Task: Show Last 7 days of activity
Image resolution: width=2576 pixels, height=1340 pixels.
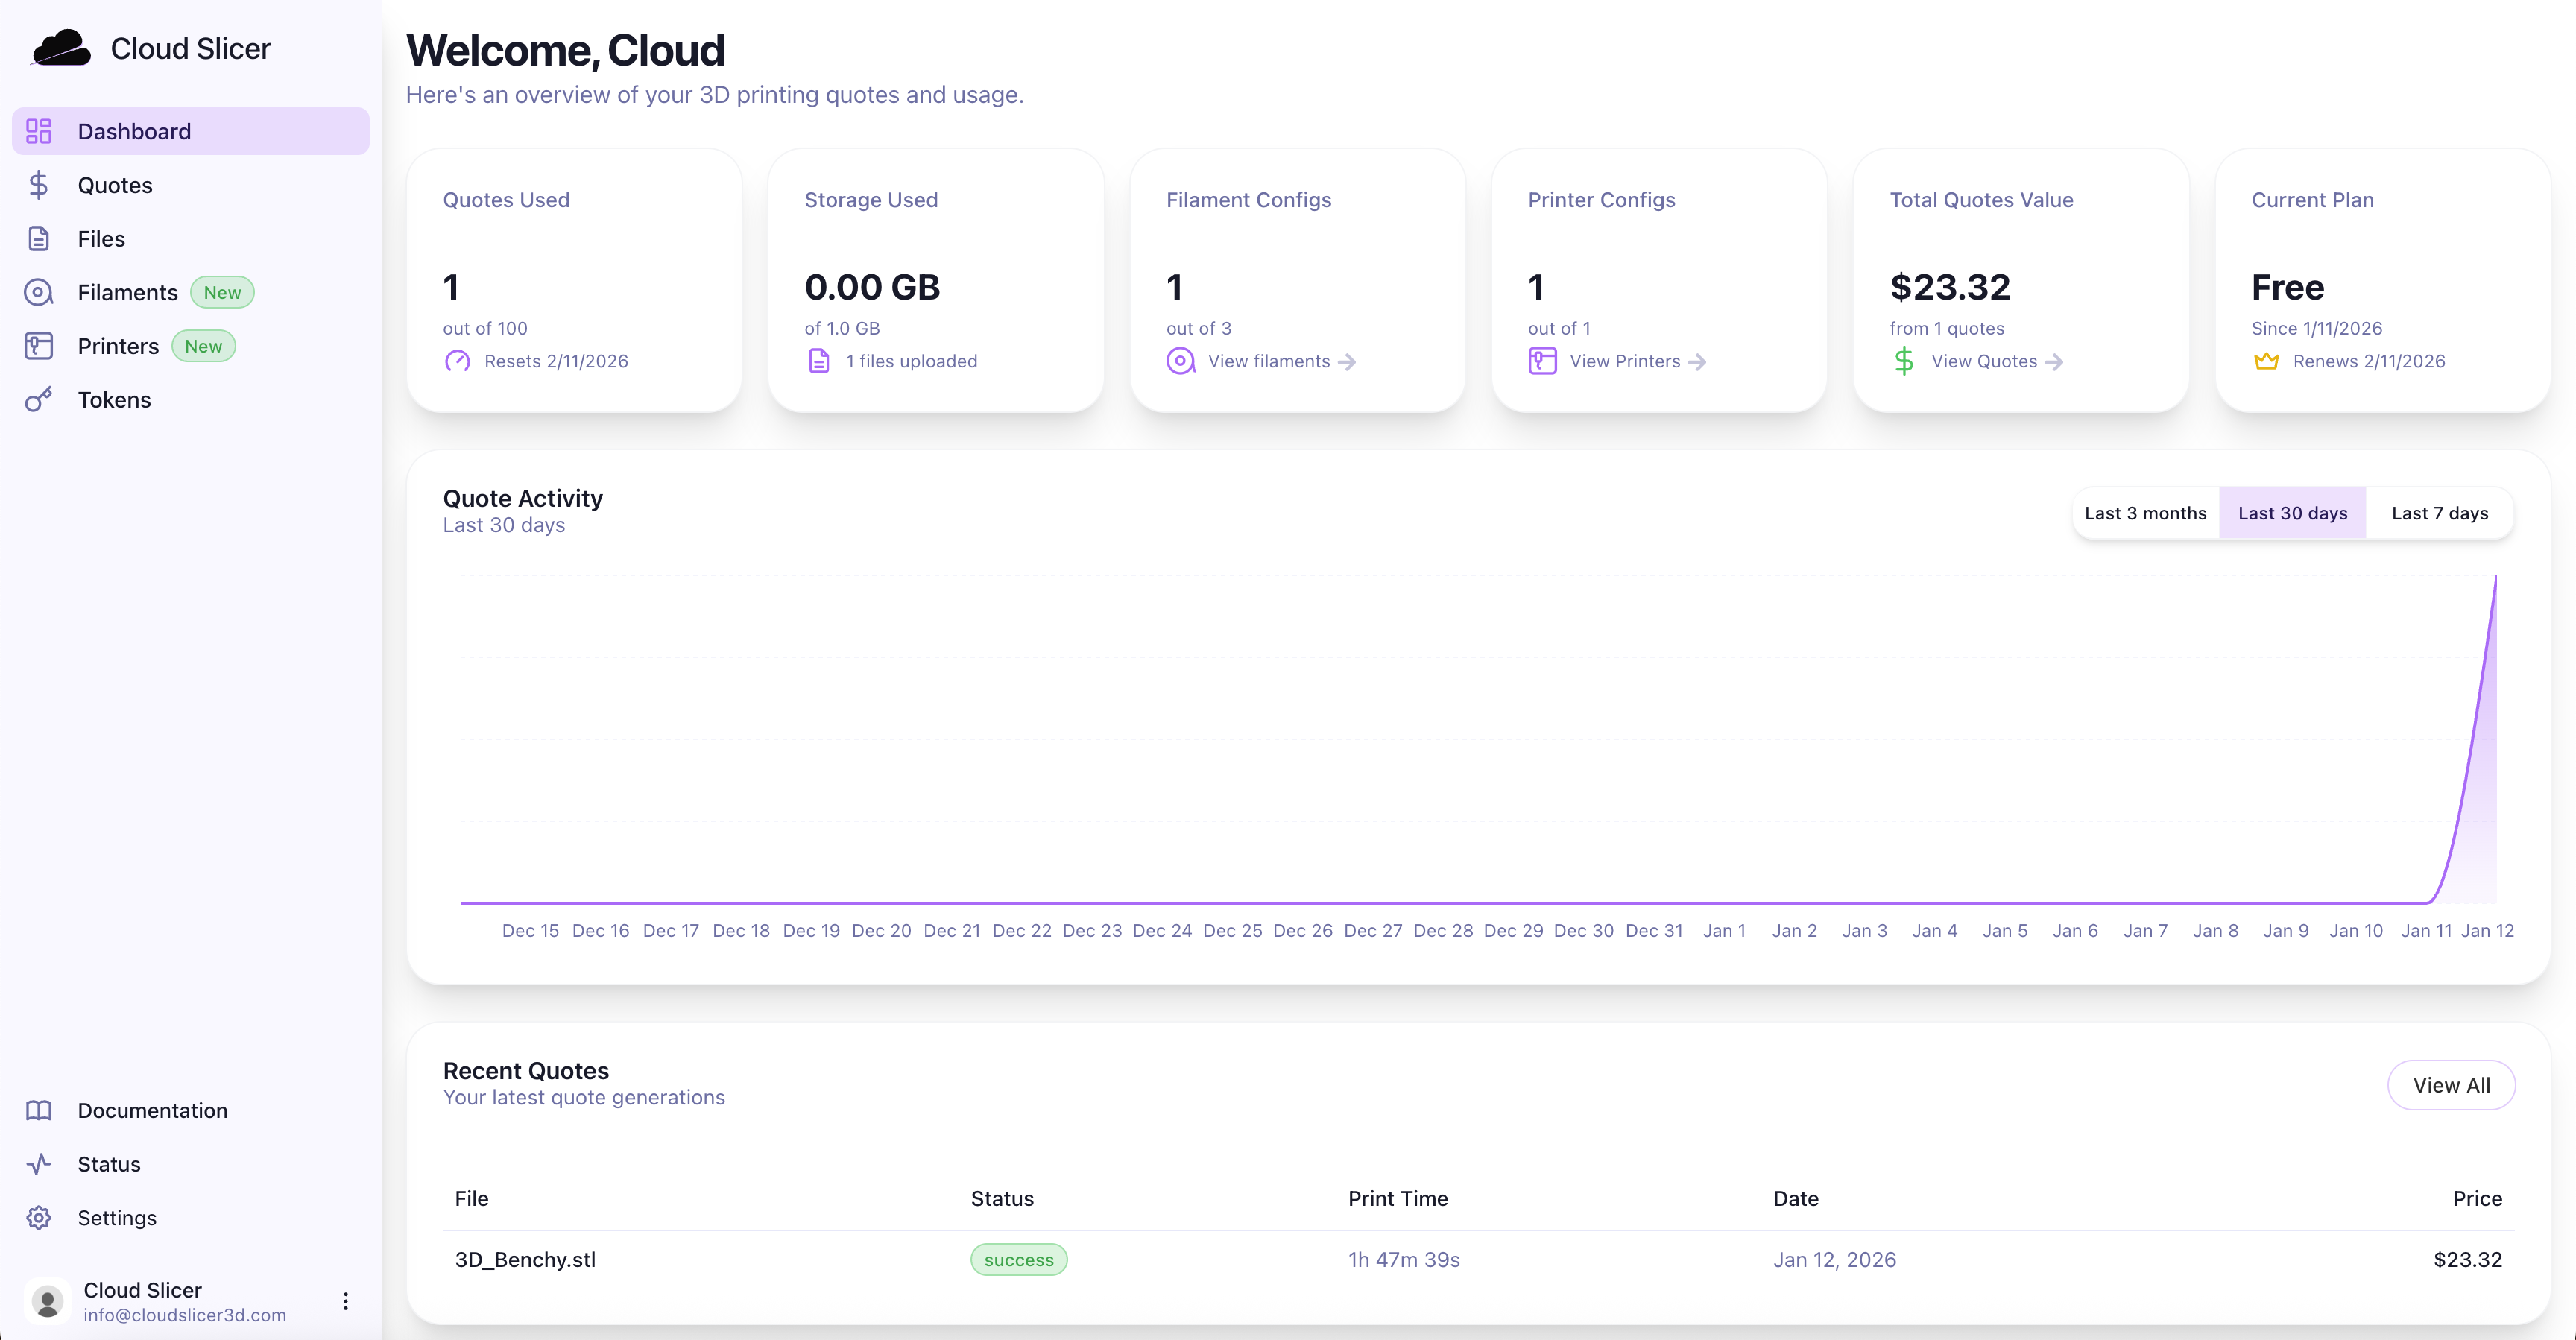Action: [2439, 513]
